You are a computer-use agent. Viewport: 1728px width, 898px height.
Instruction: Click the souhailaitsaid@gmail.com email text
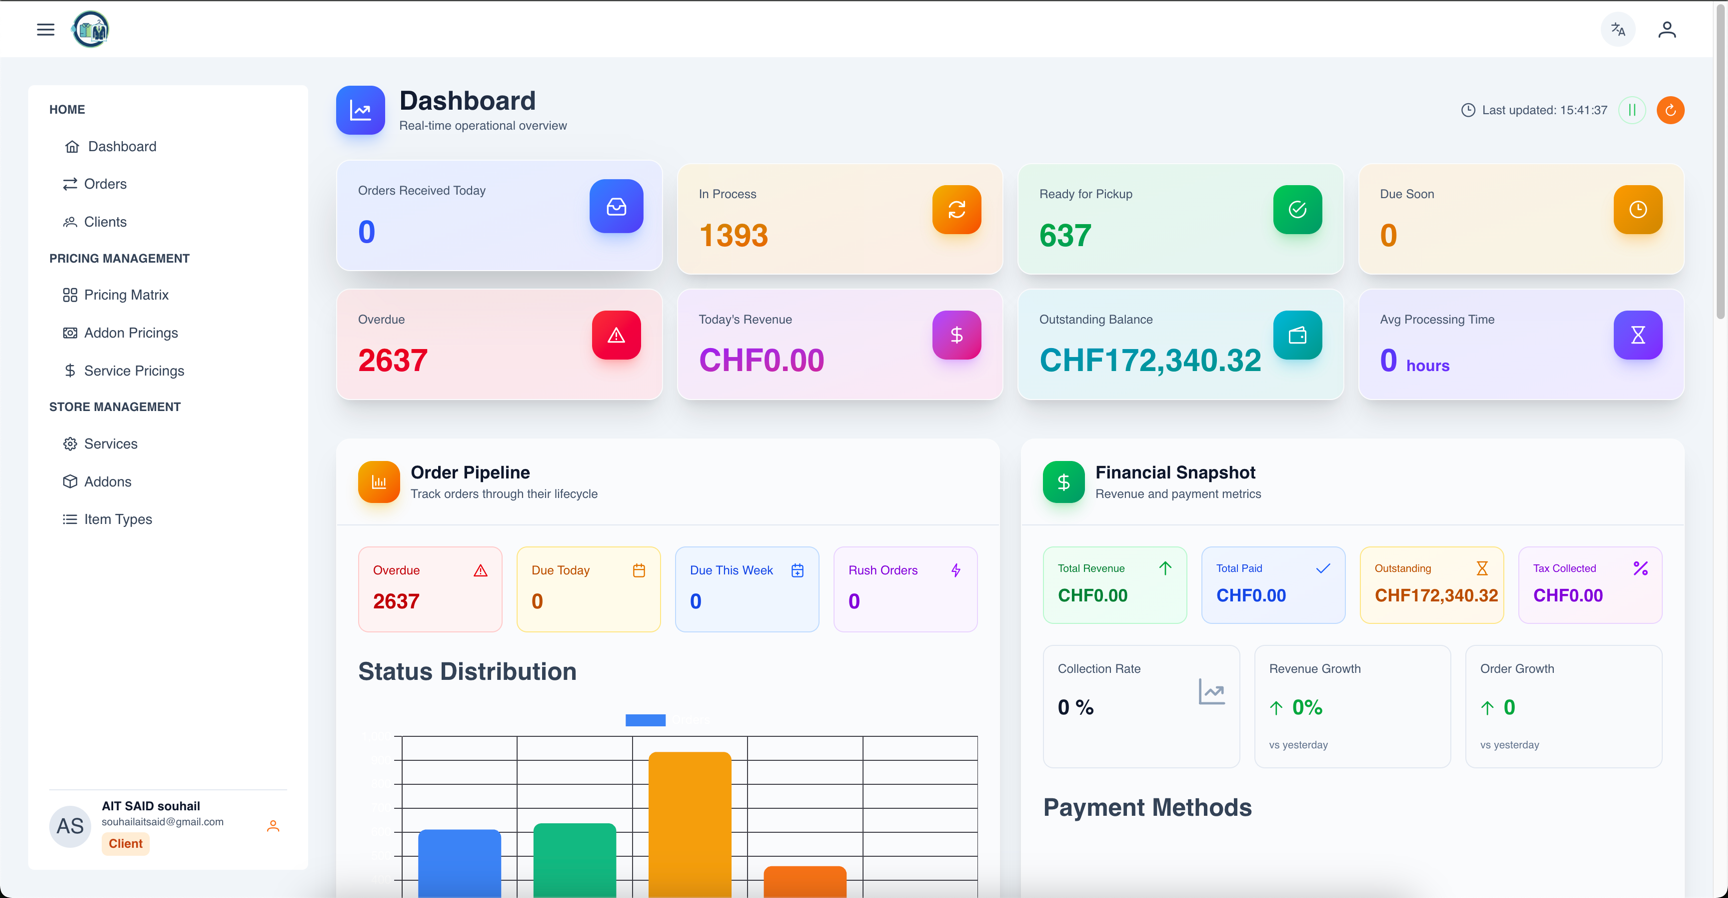coord(162,822)
